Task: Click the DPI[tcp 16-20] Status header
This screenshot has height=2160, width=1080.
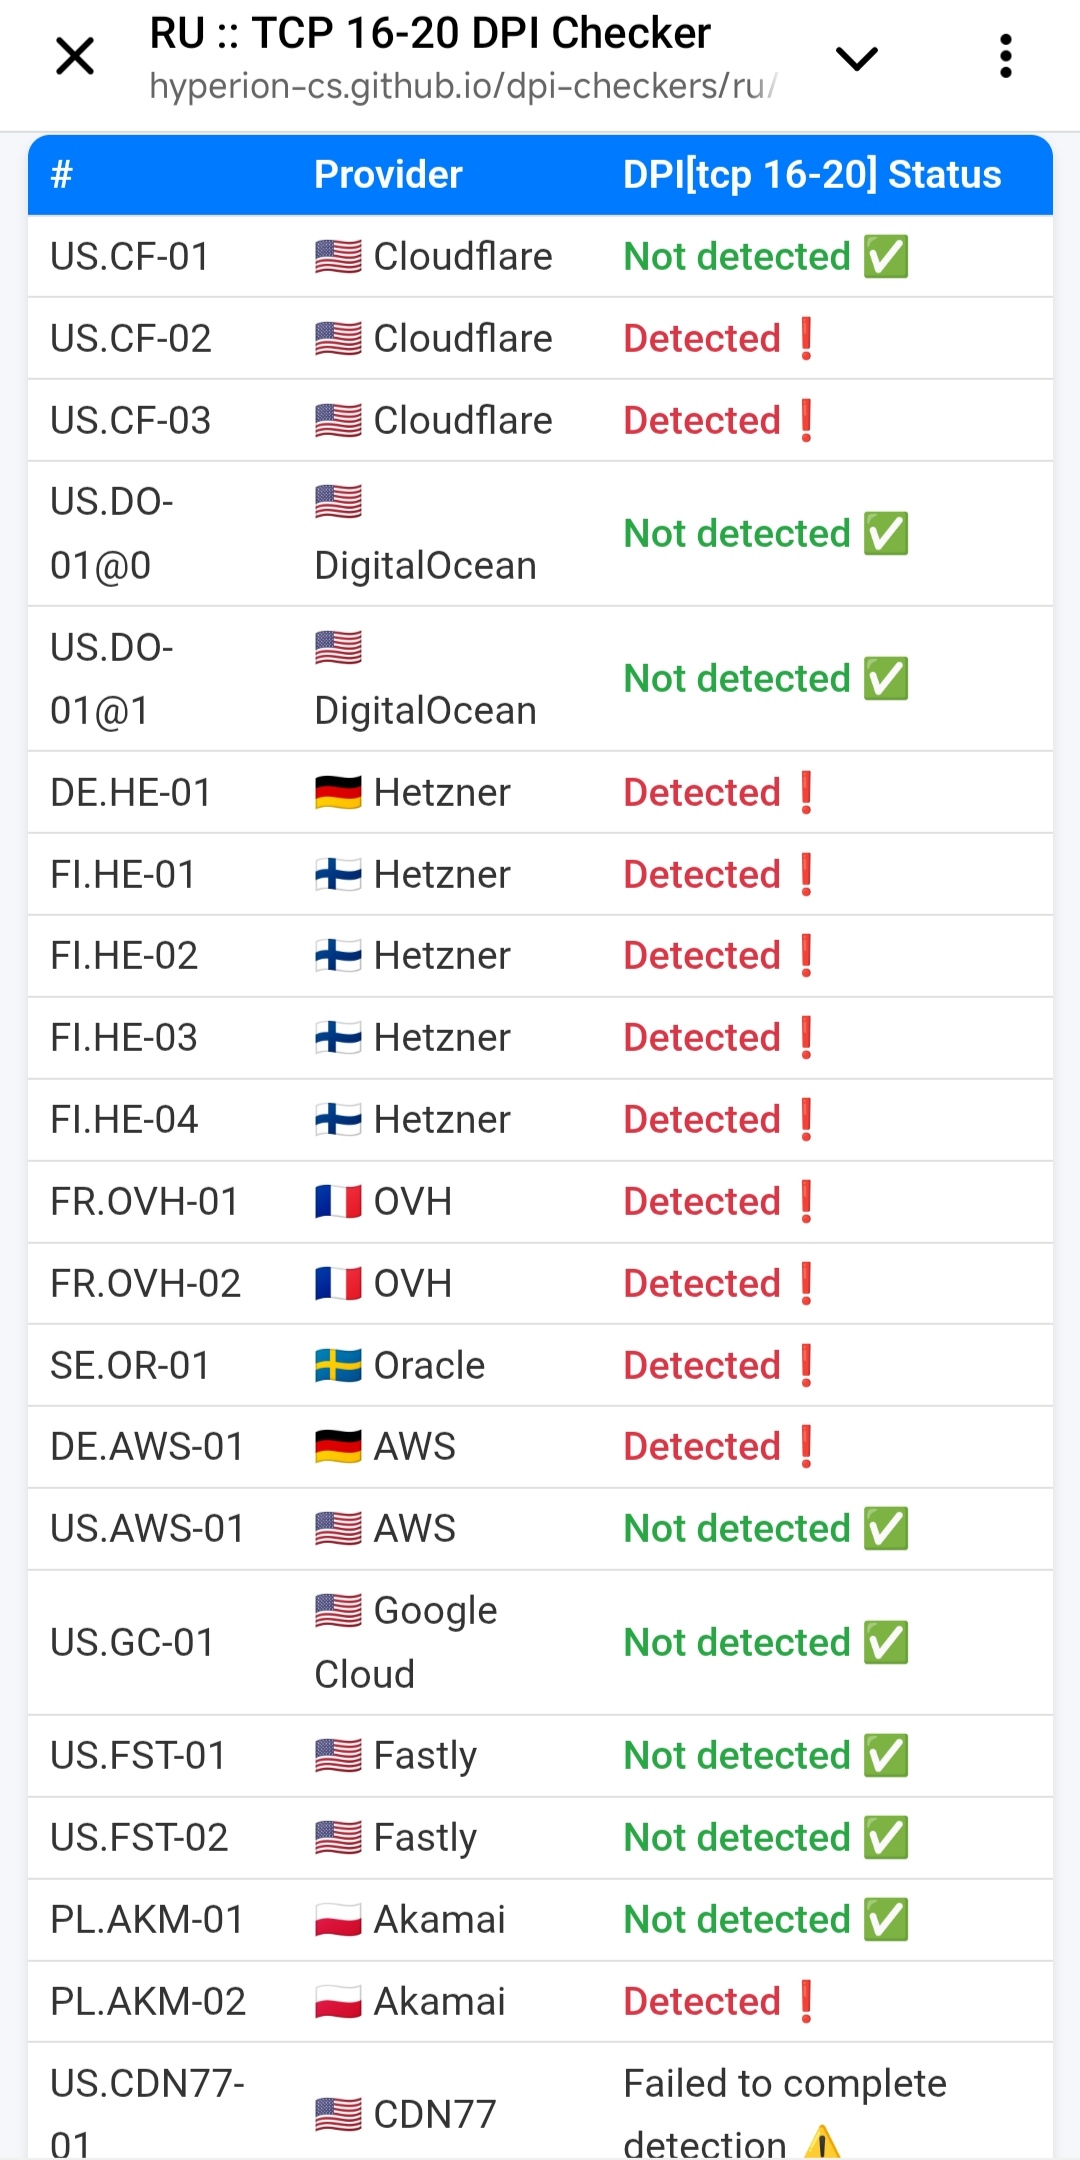Action: (811, 175)
